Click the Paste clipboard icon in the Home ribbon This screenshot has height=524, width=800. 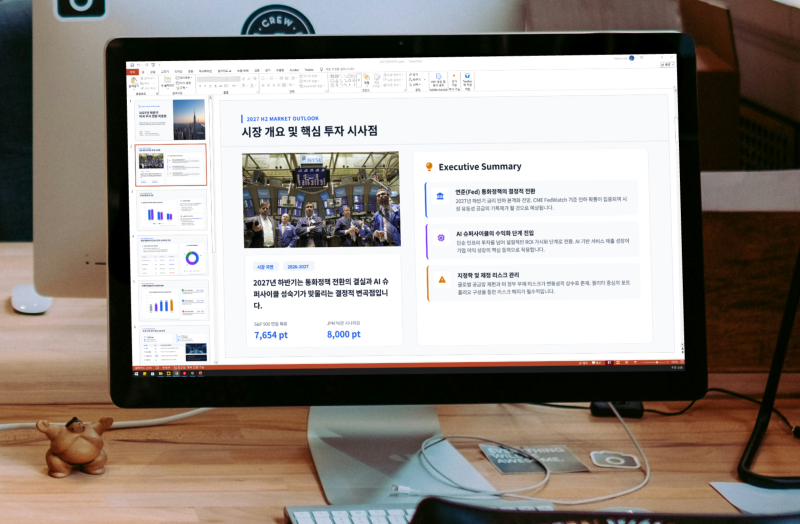point(133,81)
